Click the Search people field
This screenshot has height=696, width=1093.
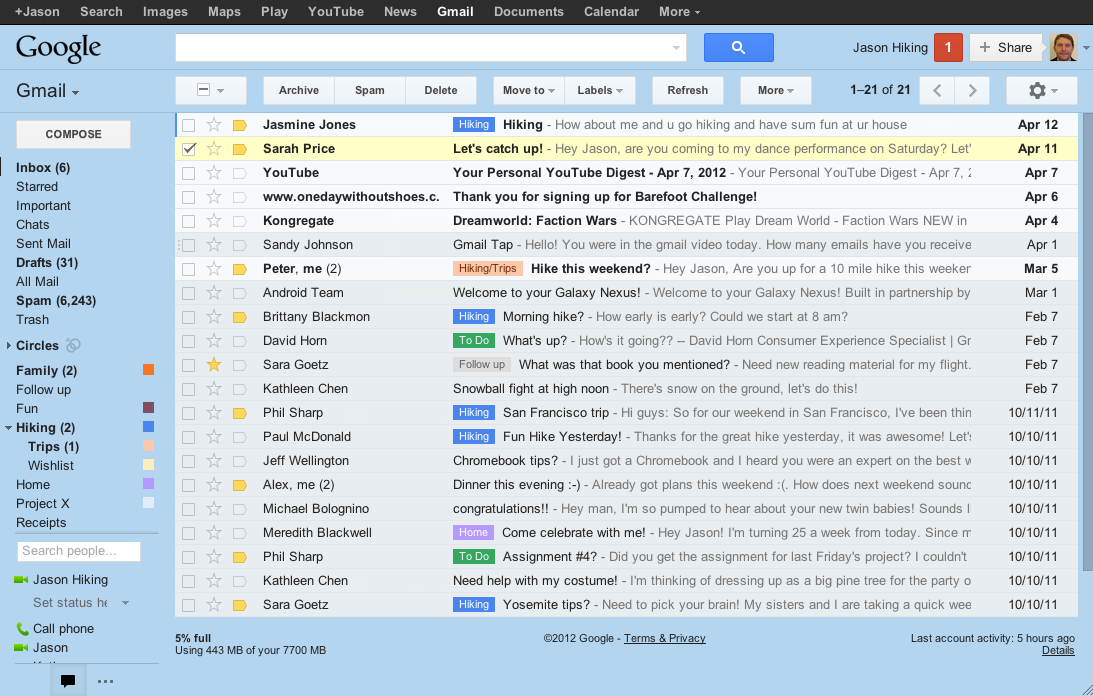(79, 551)
